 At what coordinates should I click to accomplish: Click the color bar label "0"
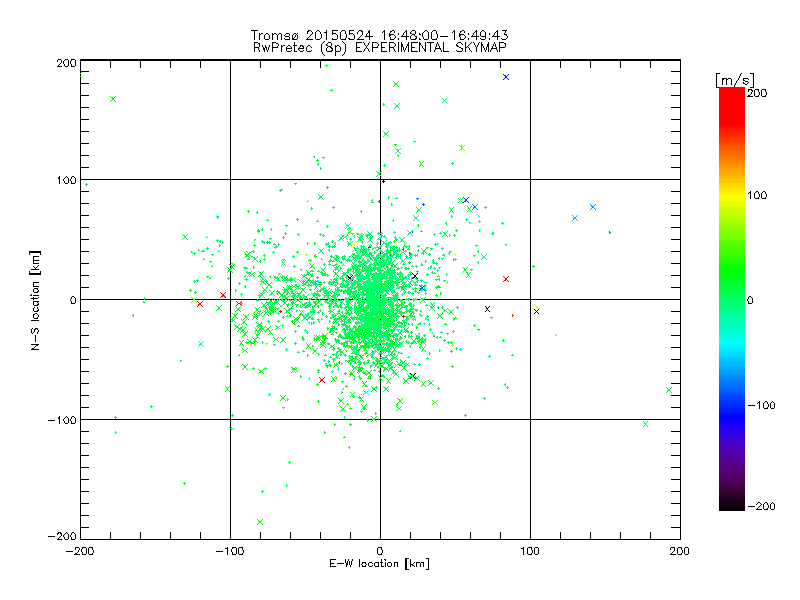pyautogui.click(x=750, y=300)
